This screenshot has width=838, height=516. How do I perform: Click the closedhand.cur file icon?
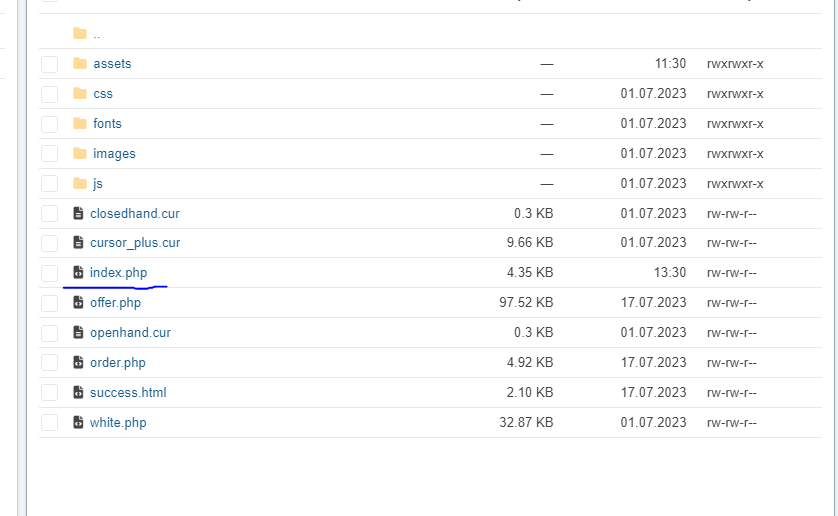(x=79, y=213)
